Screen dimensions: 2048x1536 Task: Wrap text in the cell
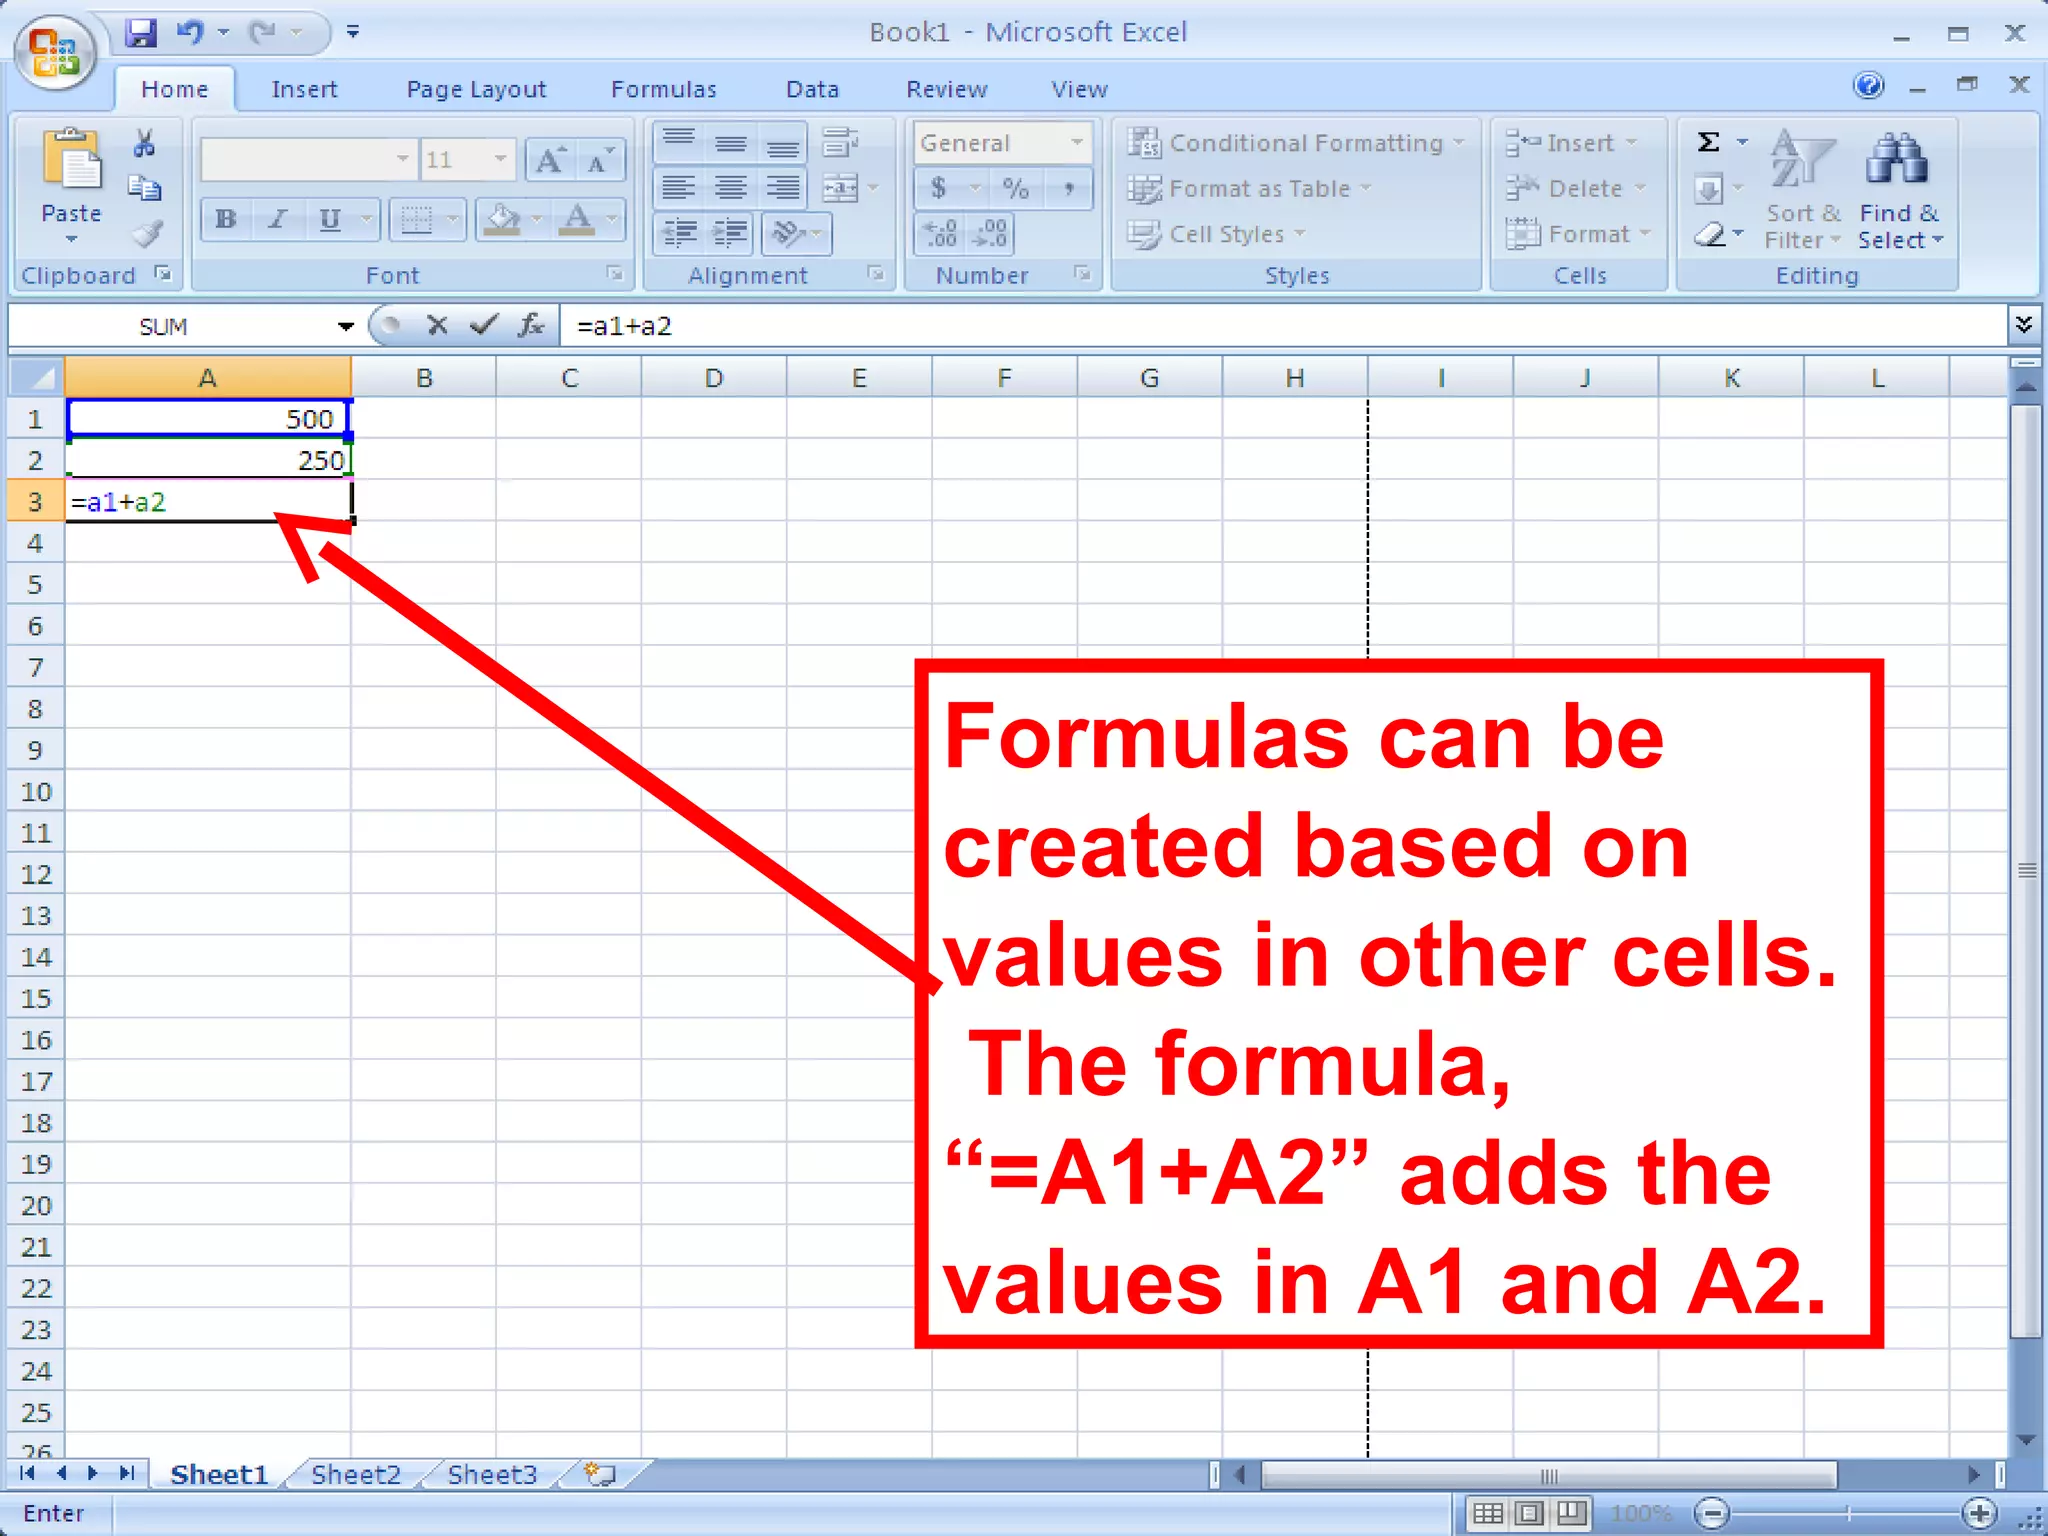pyautogui.click(x=840, y=143)
